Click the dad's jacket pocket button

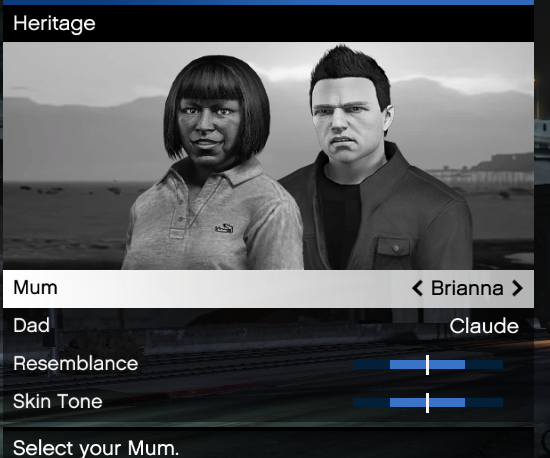click(x=396, y=248)
